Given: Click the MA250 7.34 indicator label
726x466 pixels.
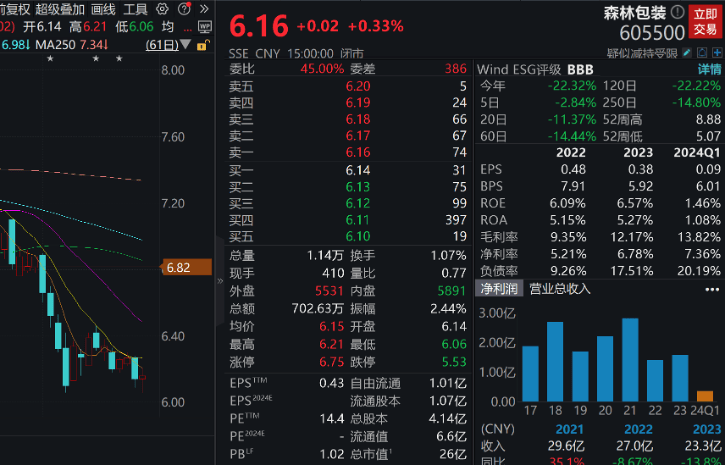Looking at the screenshot, I should coord(72,45).
